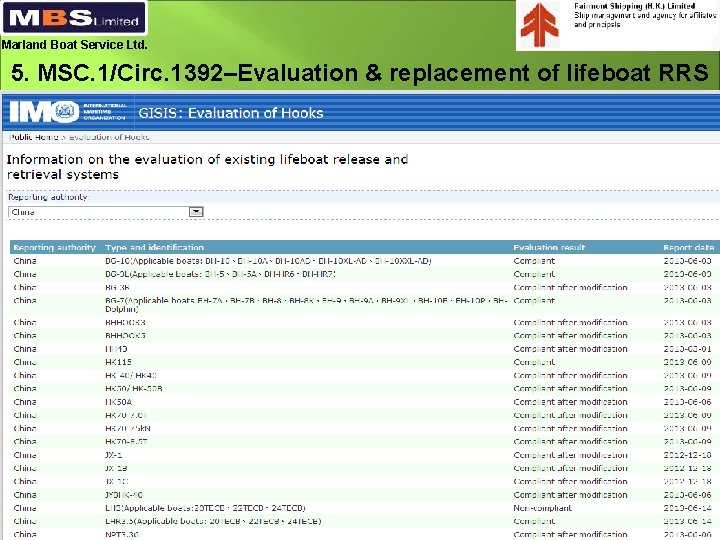Sort by Report date column header
This screenshot has height=540, width=720.
pyautogui.click(x=688, y=248)
